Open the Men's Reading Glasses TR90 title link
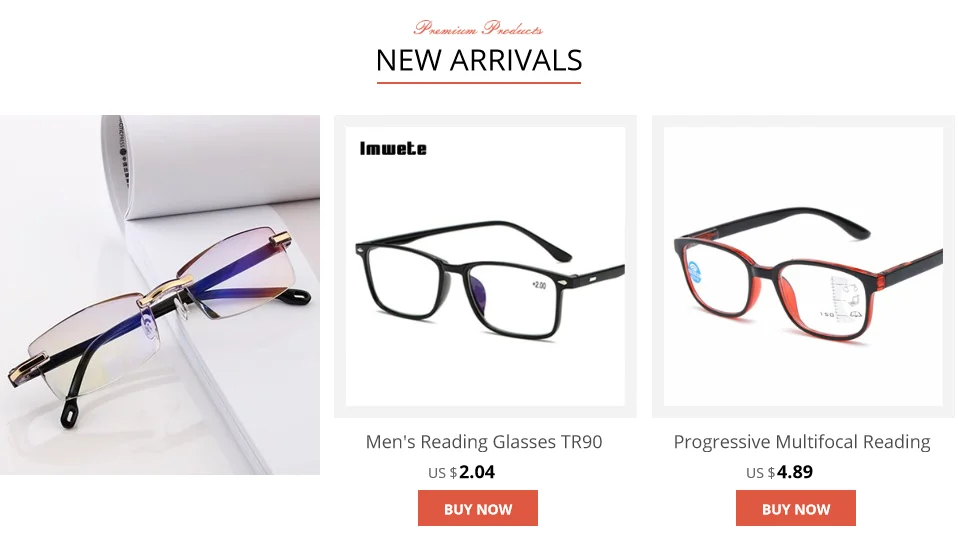The height and width of the screenshot is (550, 958). point(484,441)
